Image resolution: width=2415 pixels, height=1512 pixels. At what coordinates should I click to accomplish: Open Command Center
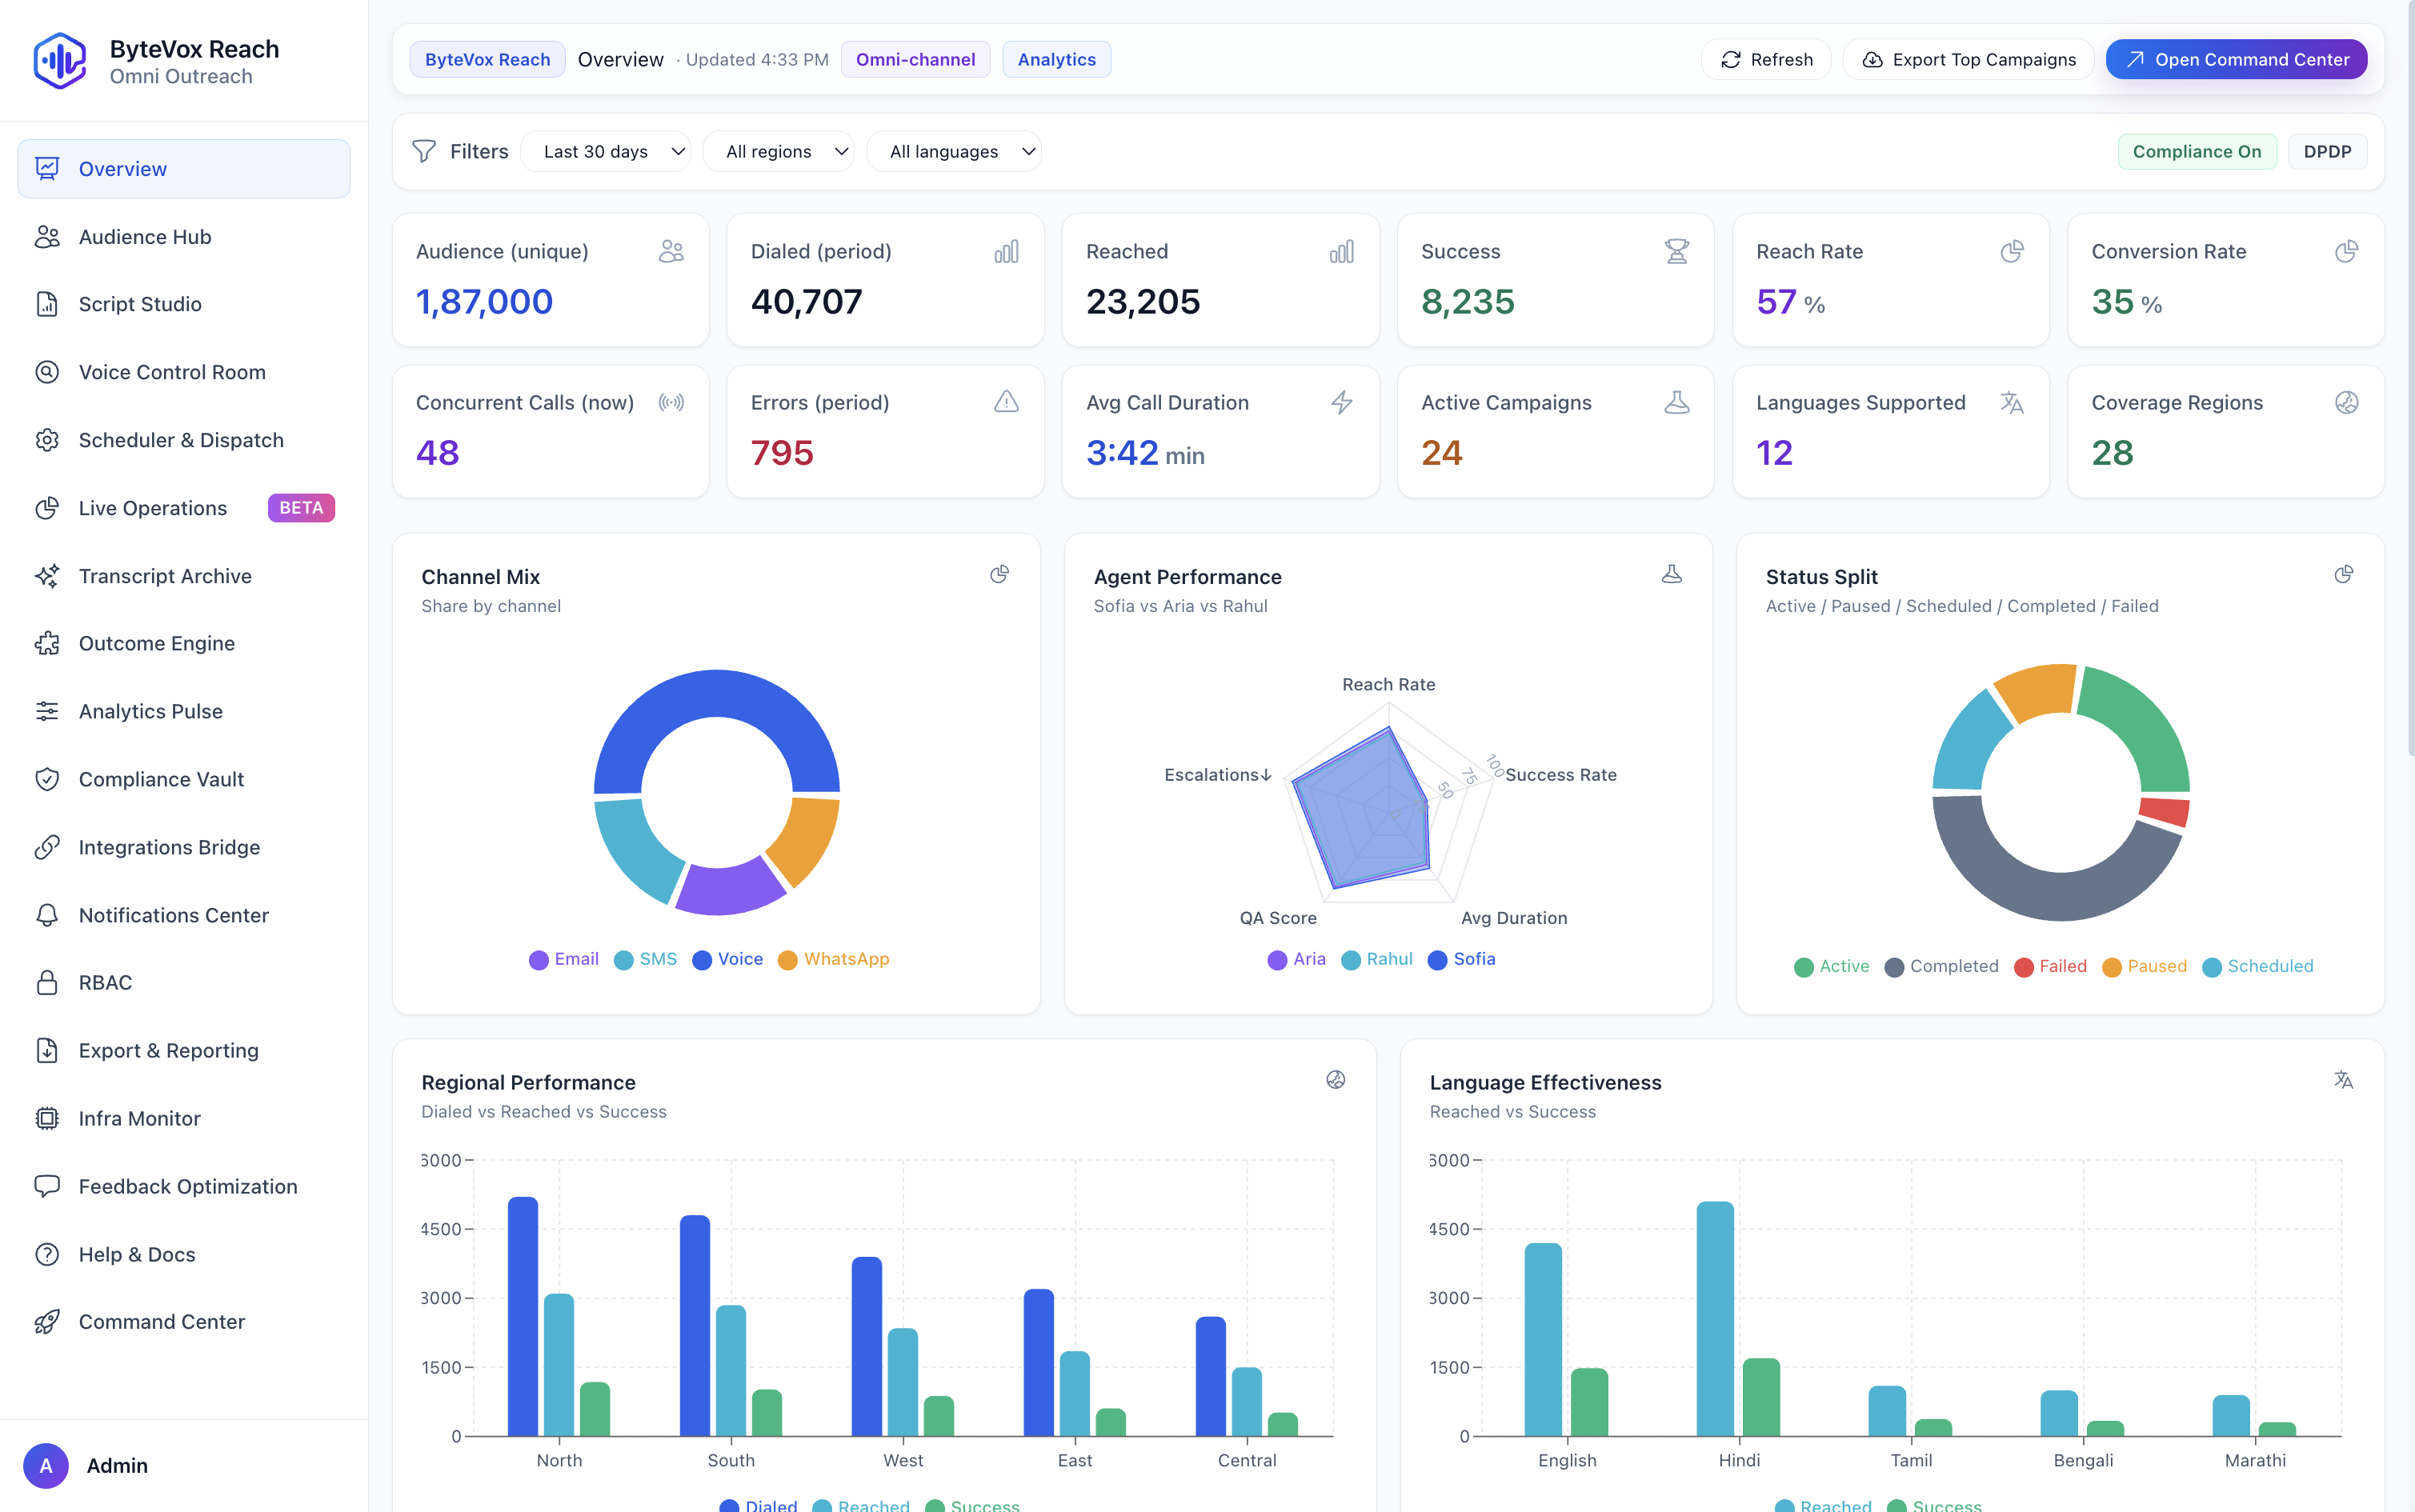(2236, 59)
